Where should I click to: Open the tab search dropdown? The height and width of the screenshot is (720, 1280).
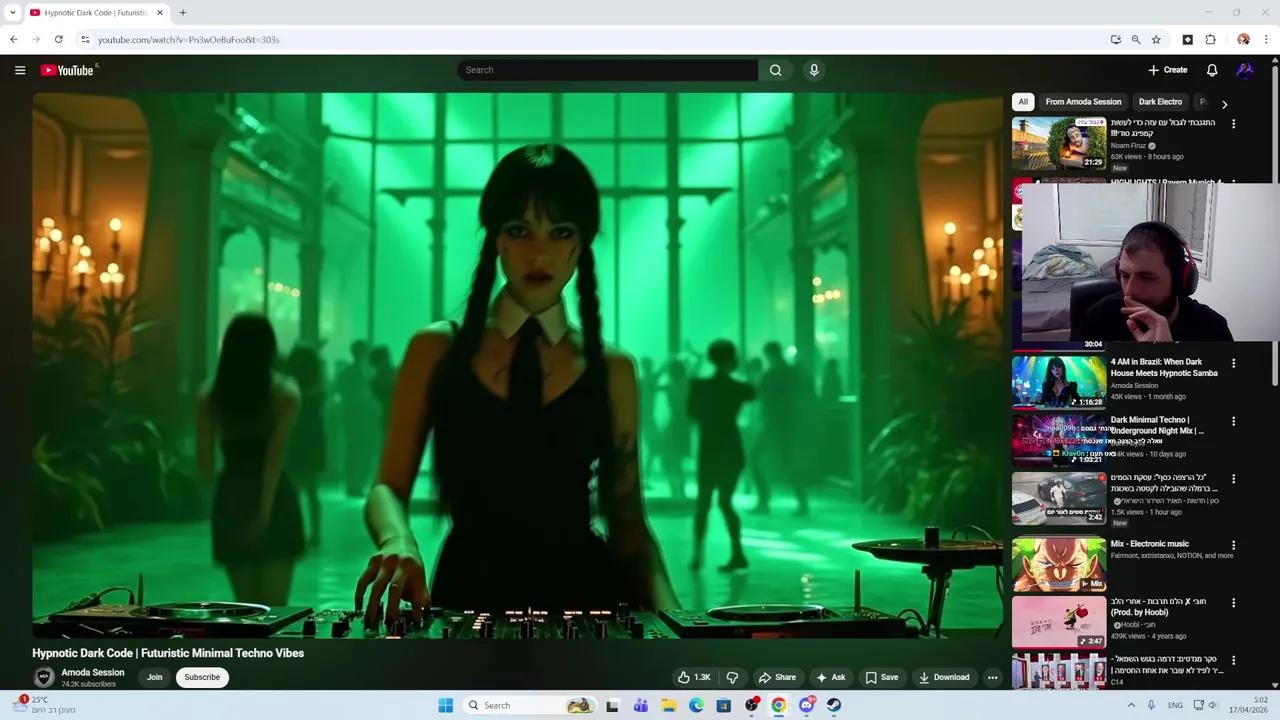(x=12, y=12)
